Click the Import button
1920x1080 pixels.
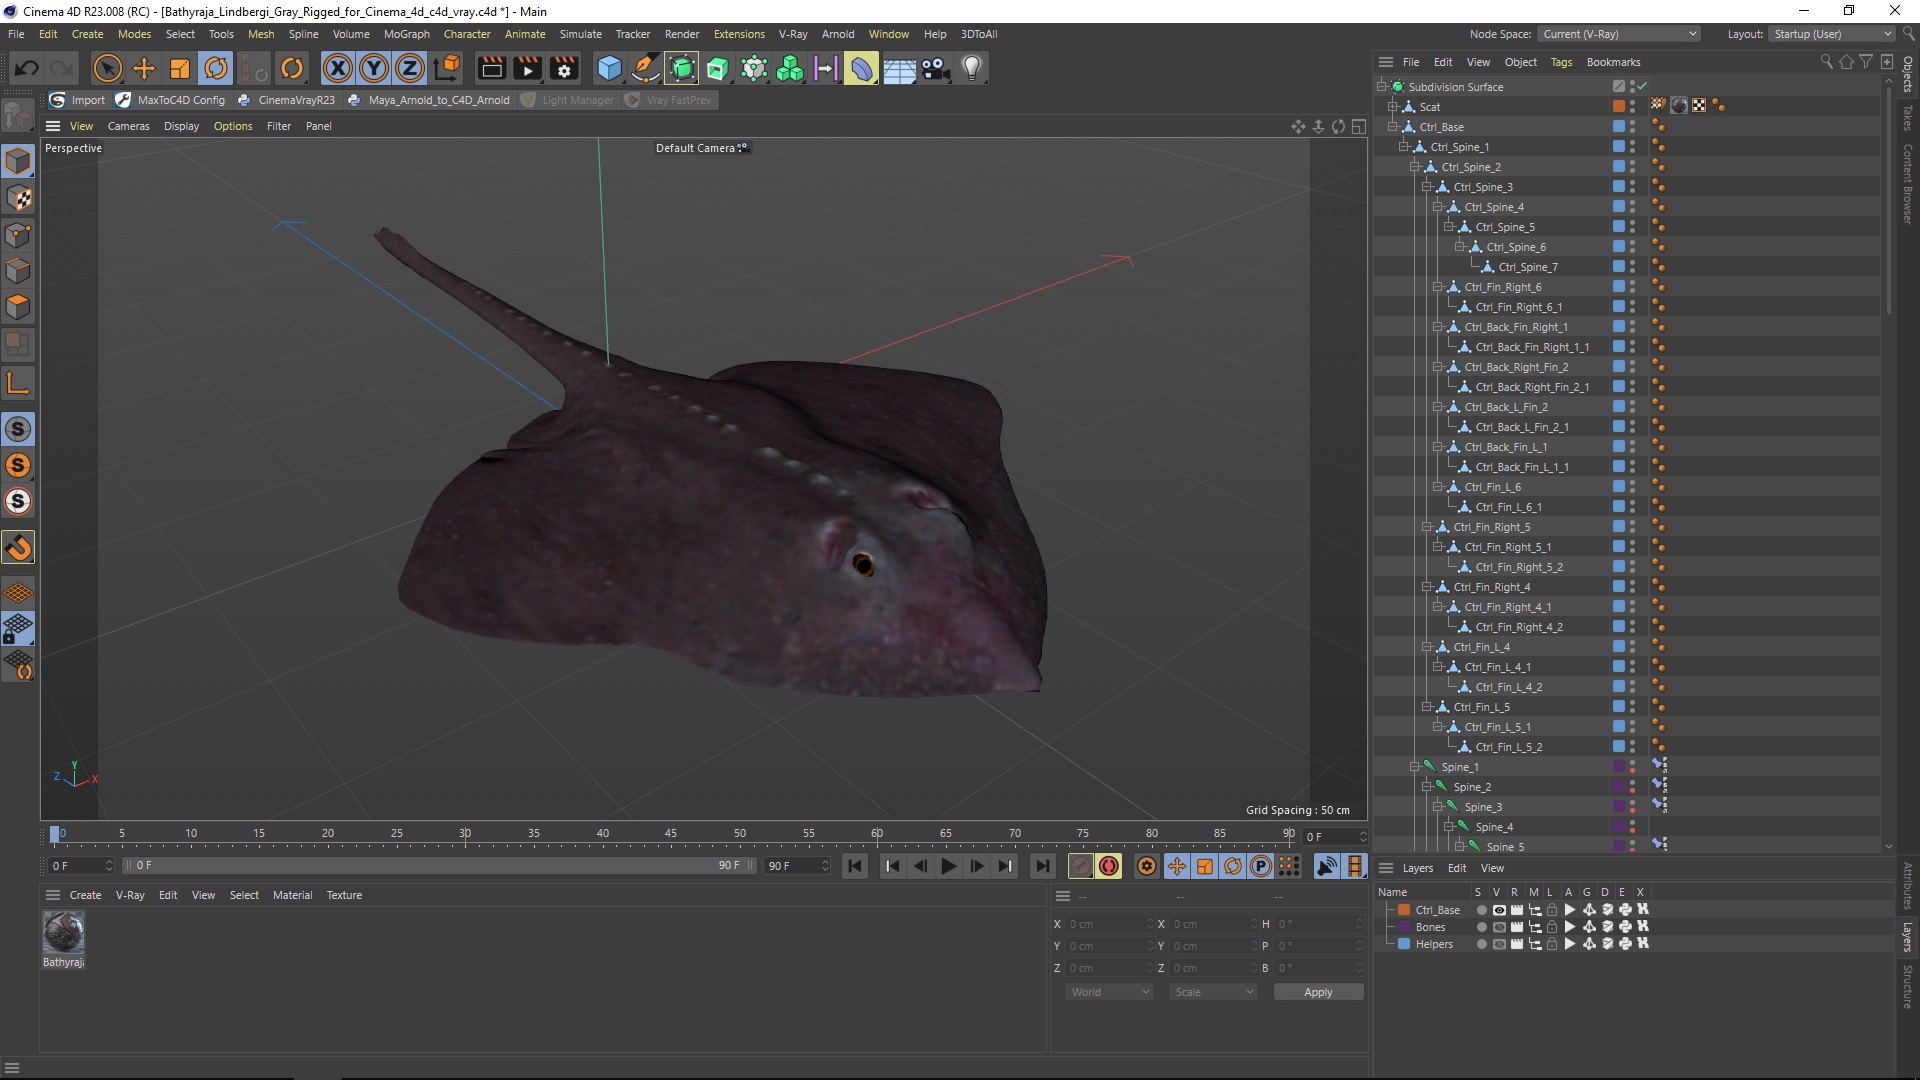pos(78,100)
